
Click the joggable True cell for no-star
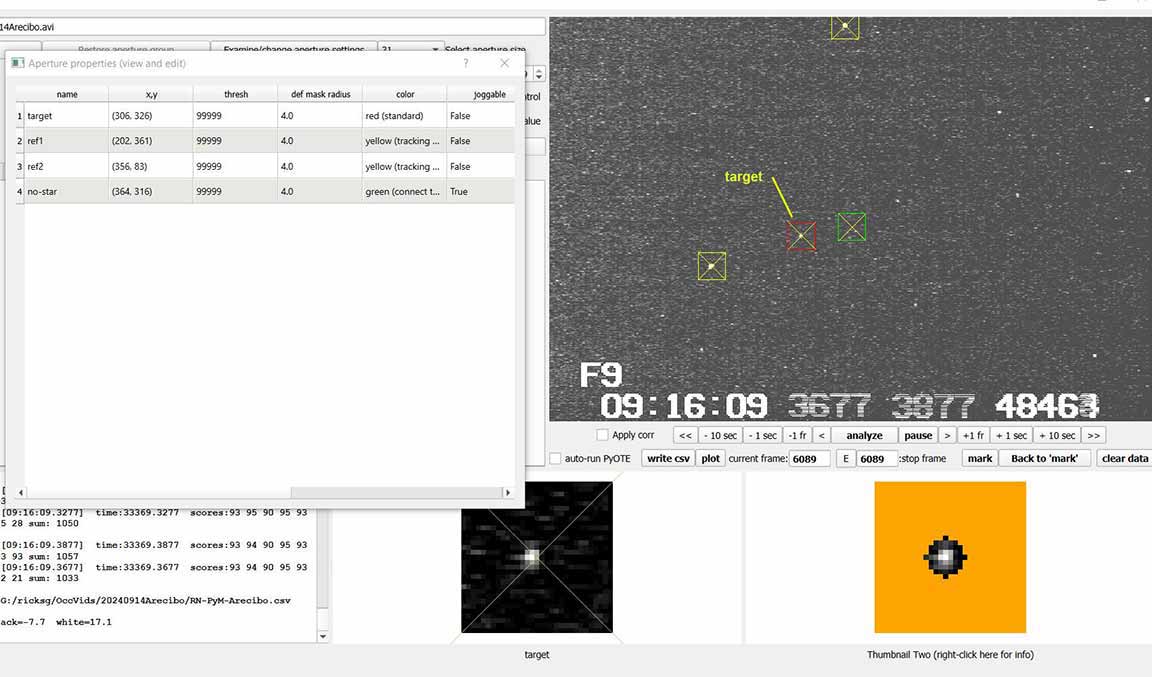pos(481,191)
